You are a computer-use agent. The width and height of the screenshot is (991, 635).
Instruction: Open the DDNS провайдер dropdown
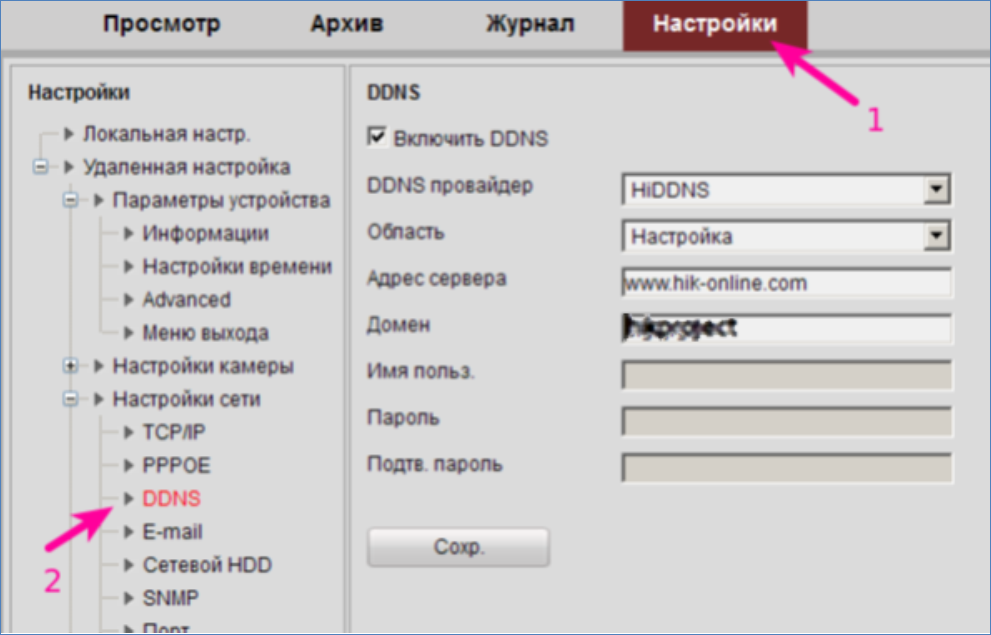tap(936, 188)
